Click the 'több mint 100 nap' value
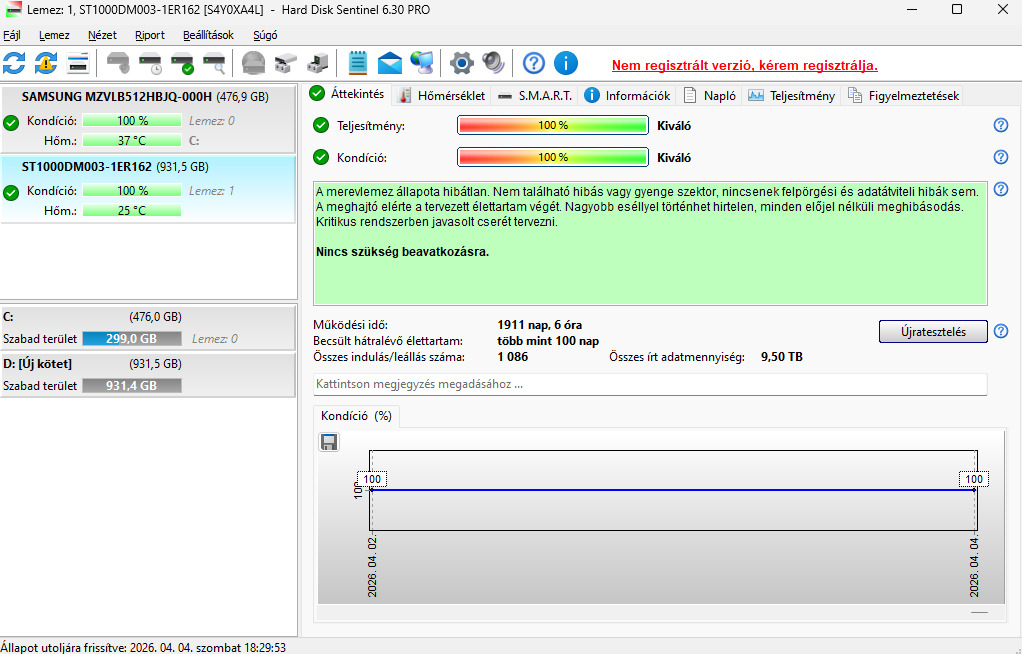This screenshot has height=654, width=1022. (x=548, y=341)
